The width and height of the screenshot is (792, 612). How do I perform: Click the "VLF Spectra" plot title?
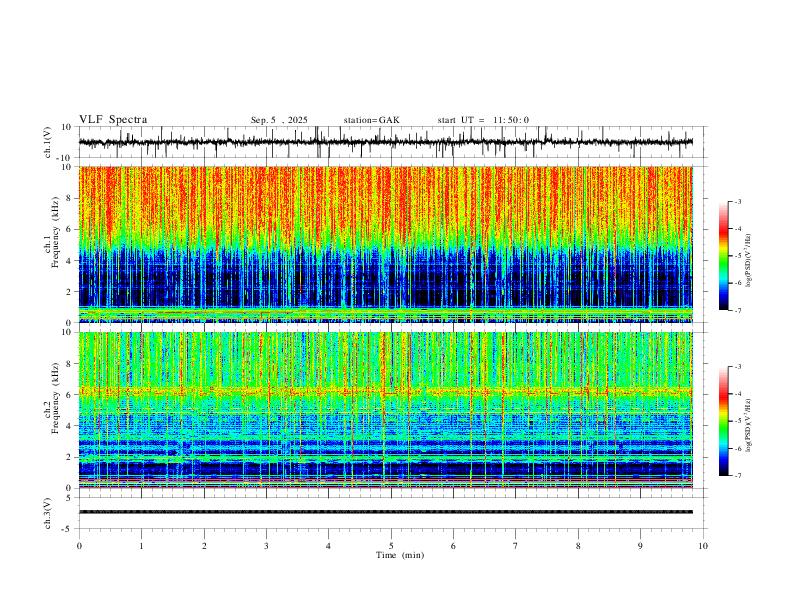pyautogui.click(x=113, y=119)
